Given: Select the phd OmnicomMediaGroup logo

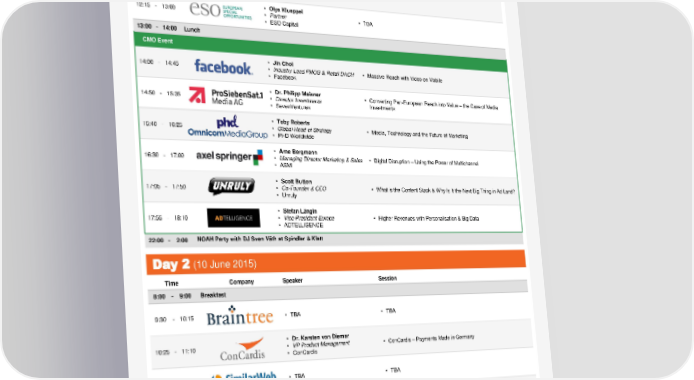Looking at the screenshot, I should pyautogui.click(x=228, y=127).
